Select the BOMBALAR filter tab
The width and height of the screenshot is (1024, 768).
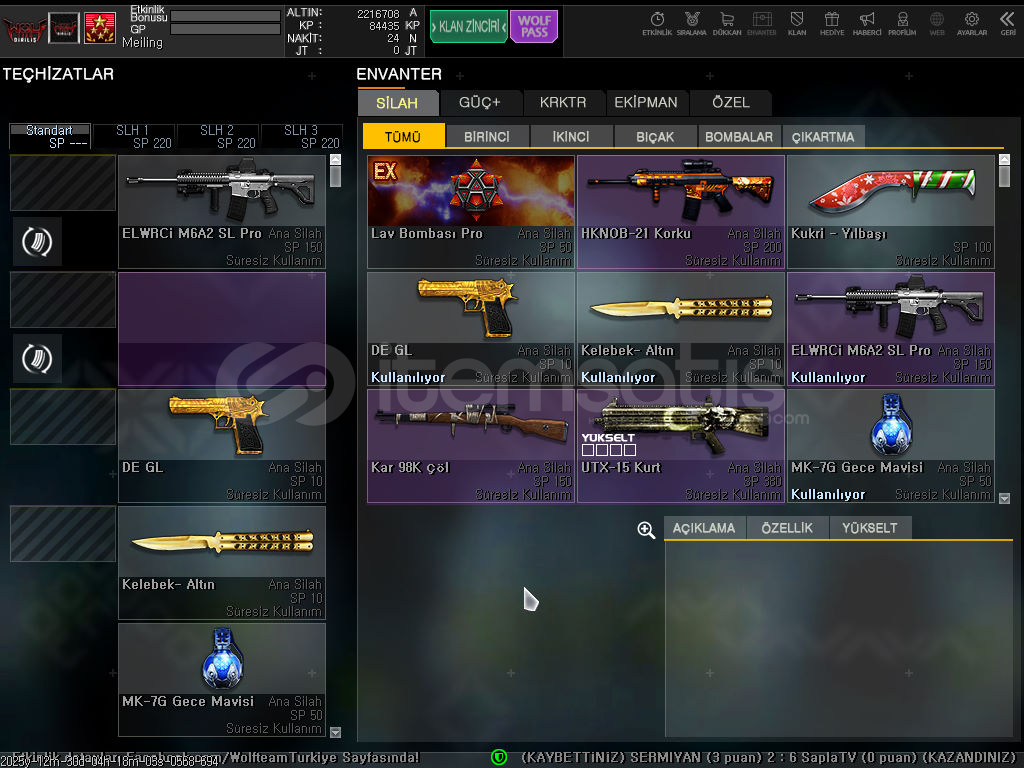click(x=739, y=136)
